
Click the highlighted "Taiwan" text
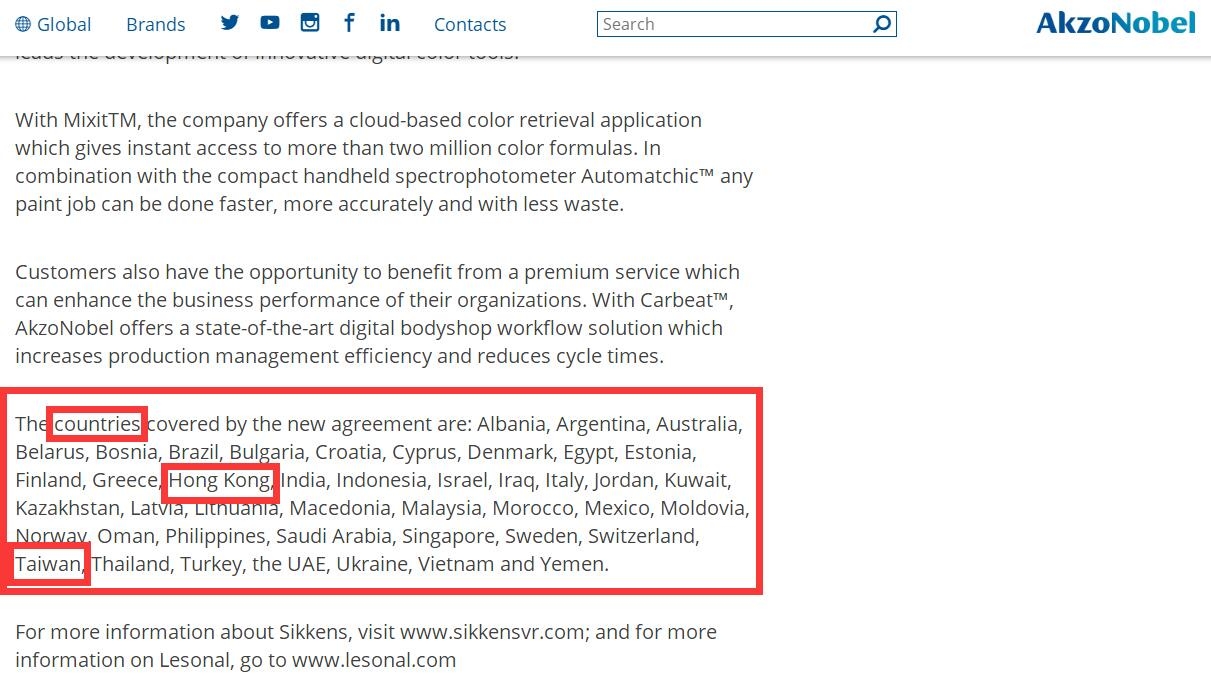(x=47, y=564)
